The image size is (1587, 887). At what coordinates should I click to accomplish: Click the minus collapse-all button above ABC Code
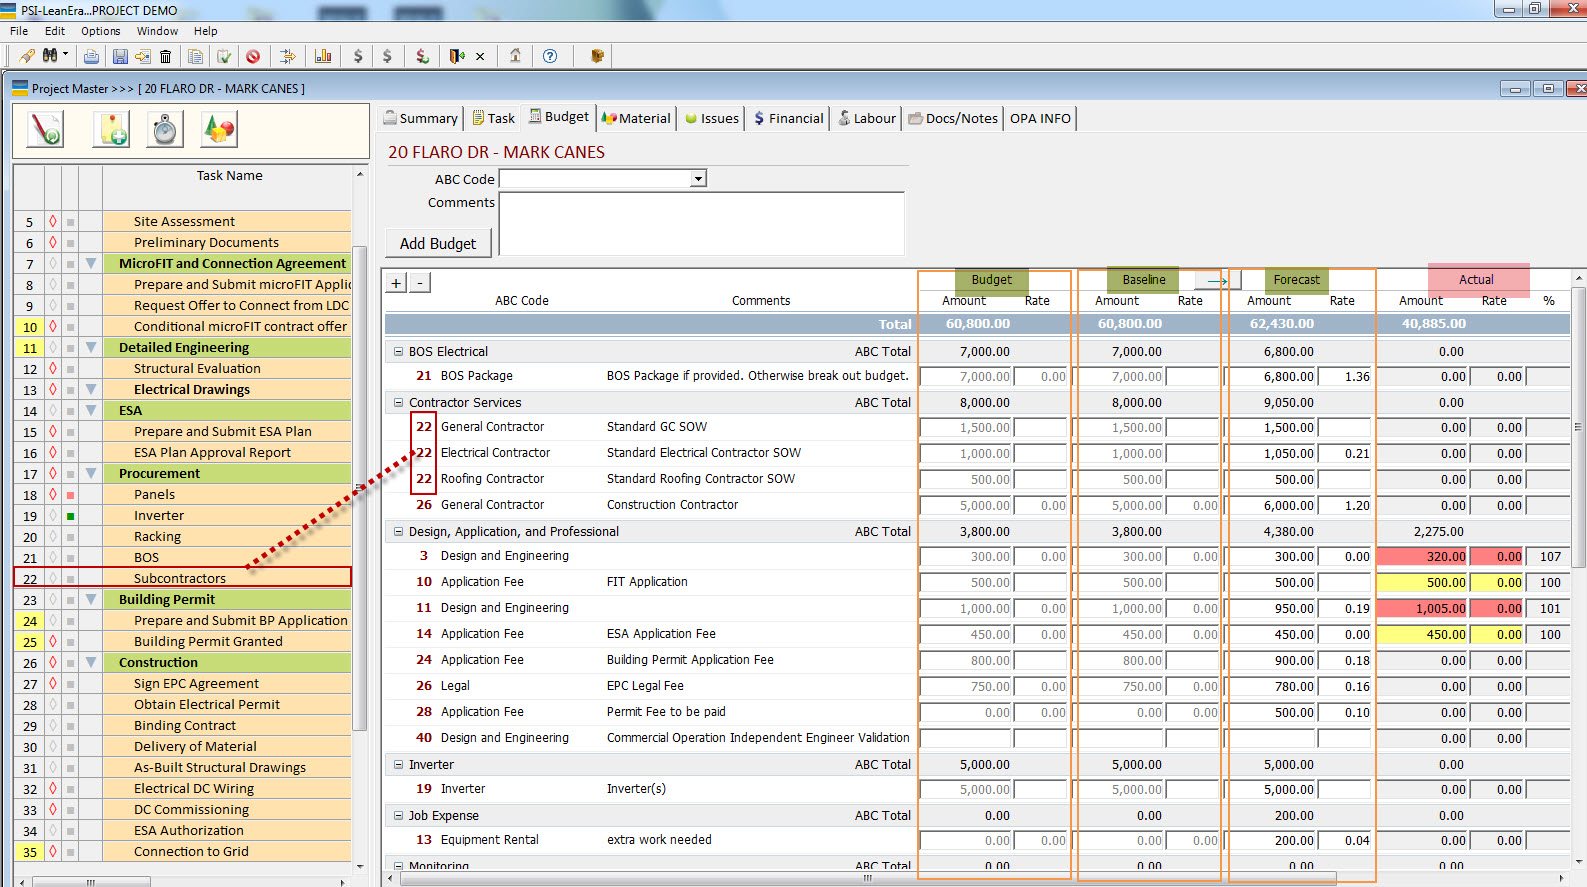coord(421,283)
